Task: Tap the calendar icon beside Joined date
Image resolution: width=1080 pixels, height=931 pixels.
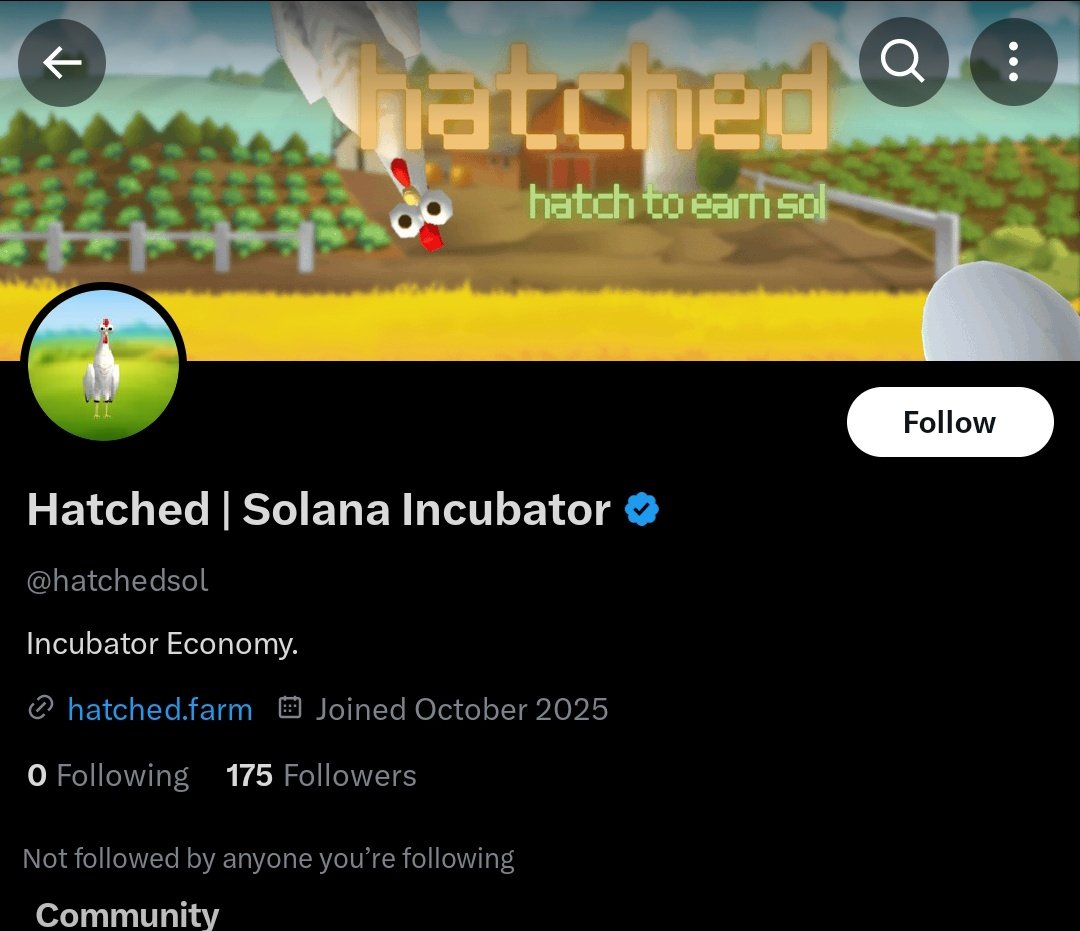Action: pos(290,709)
